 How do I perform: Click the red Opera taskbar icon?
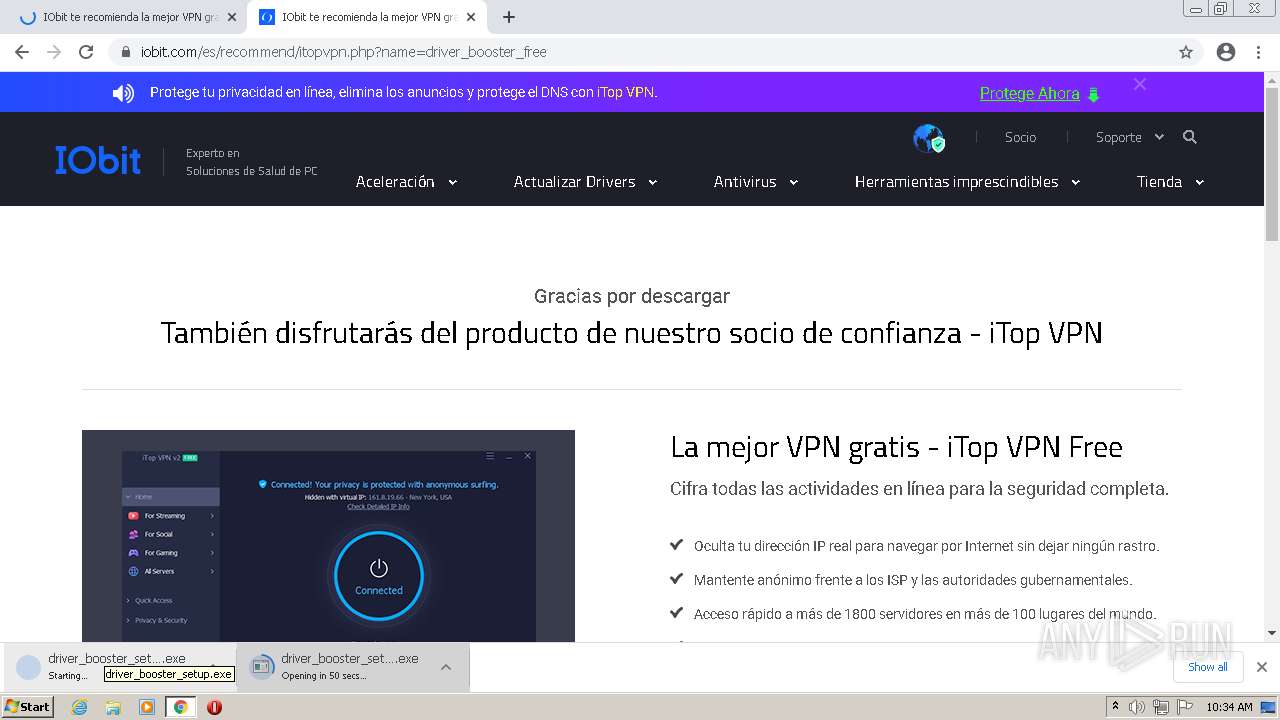pyautogui.click(x=214, y=707)
